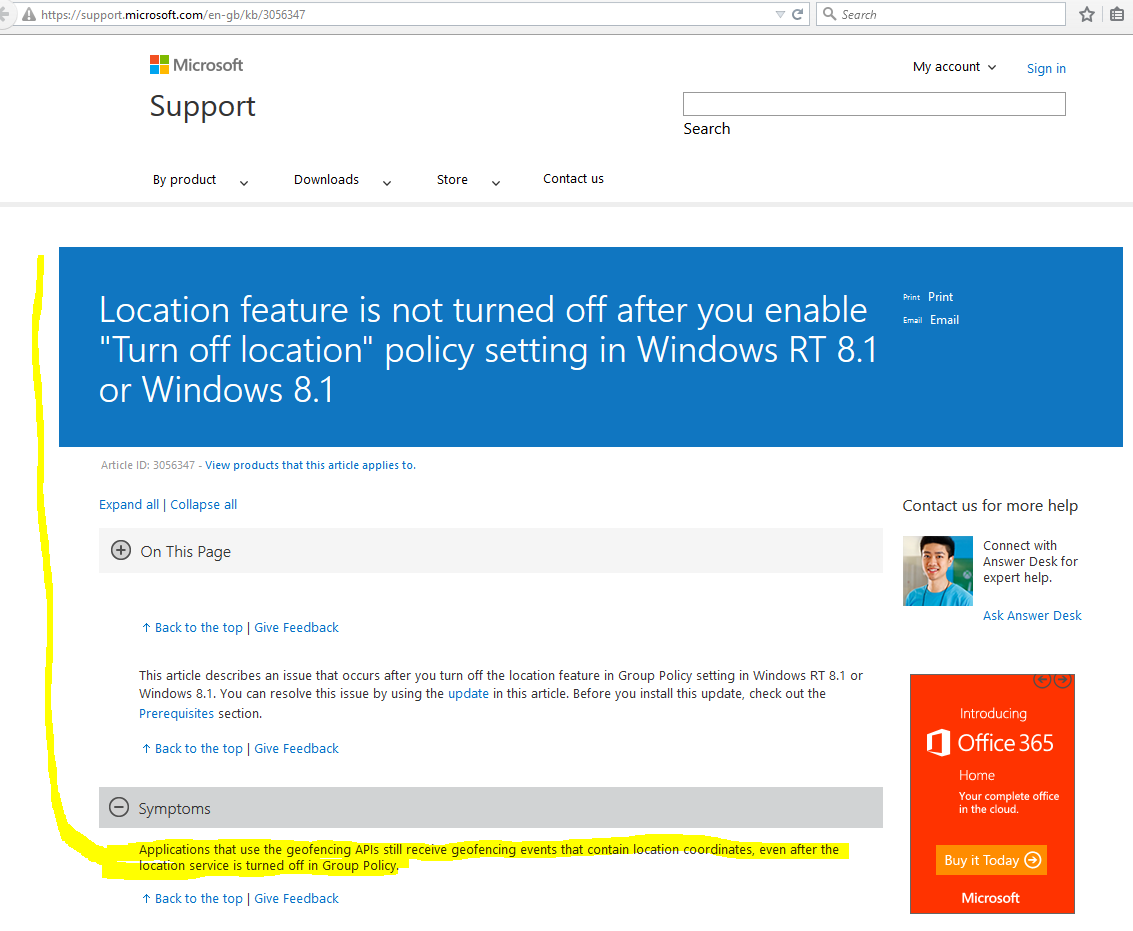Click chevron next to By product
The image size is (1133, 931).
click(244, 183)
